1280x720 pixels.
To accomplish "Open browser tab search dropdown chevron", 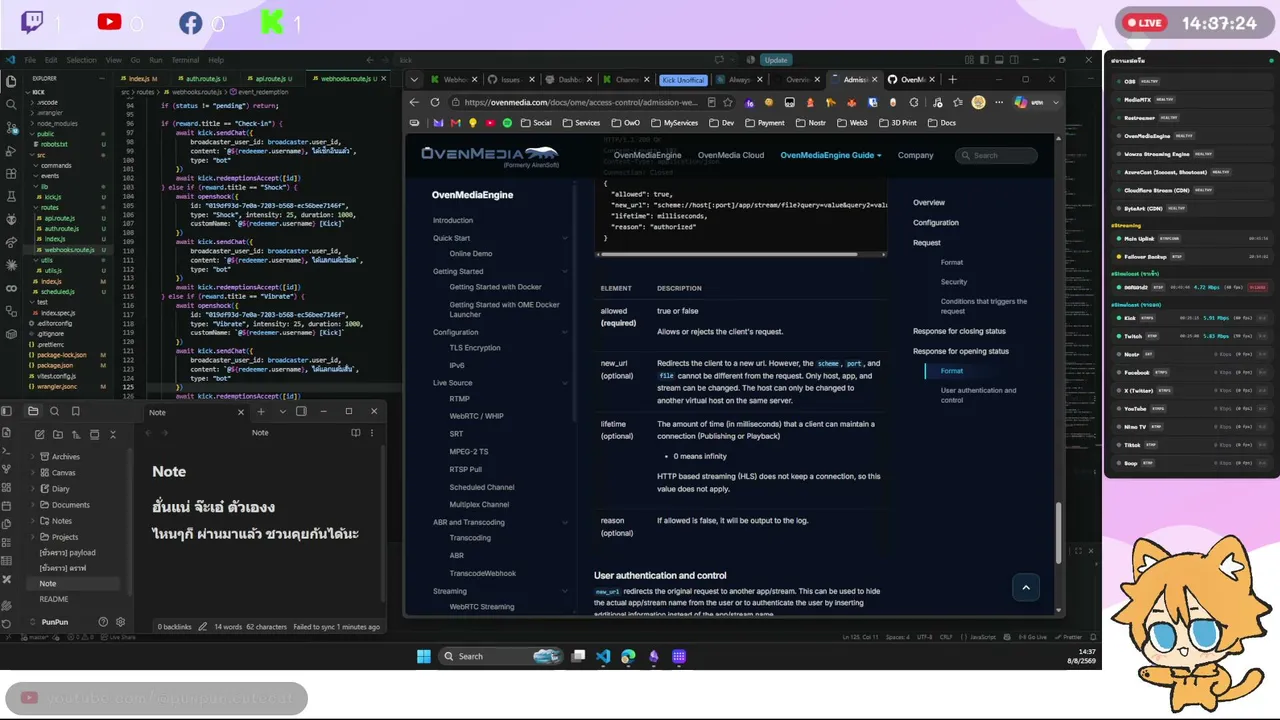I will click(412, 79).
